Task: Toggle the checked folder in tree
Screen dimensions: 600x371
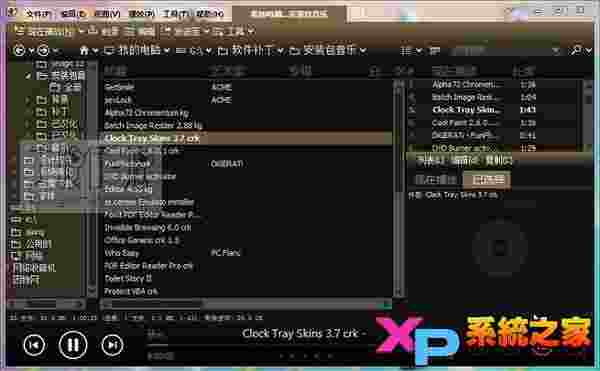Action: [x=28, y=76]
